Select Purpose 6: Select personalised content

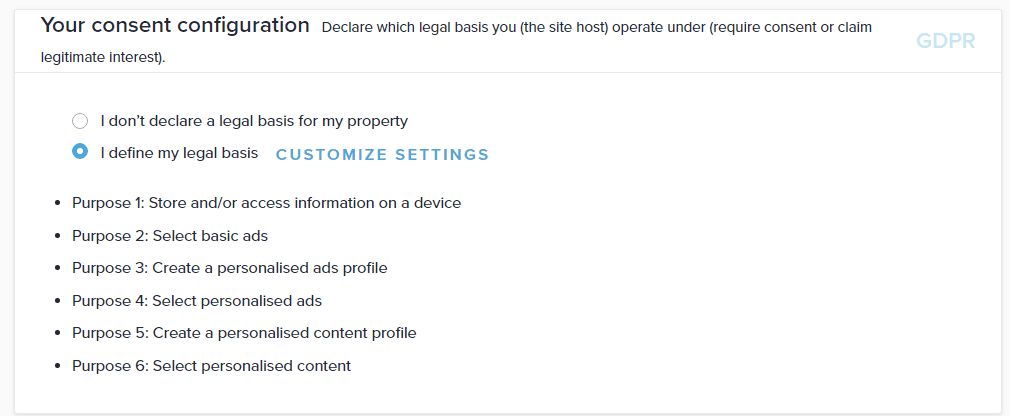click(x=211, y=366)
